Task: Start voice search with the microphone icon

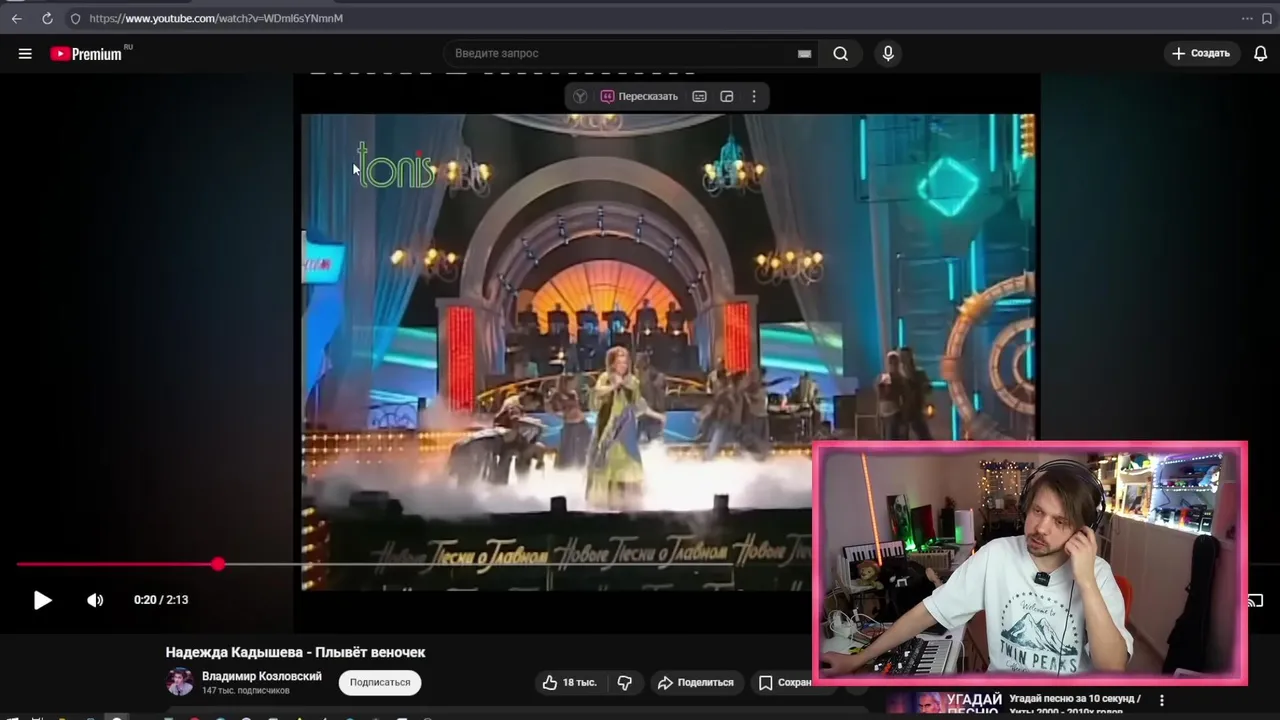Action: click(888, 54)
